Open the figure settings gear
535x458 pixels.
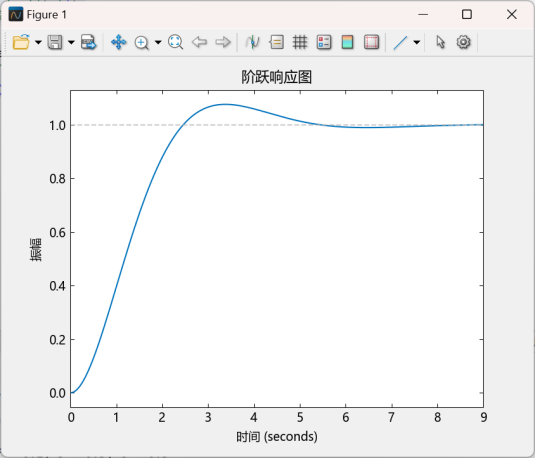[463, 42]
